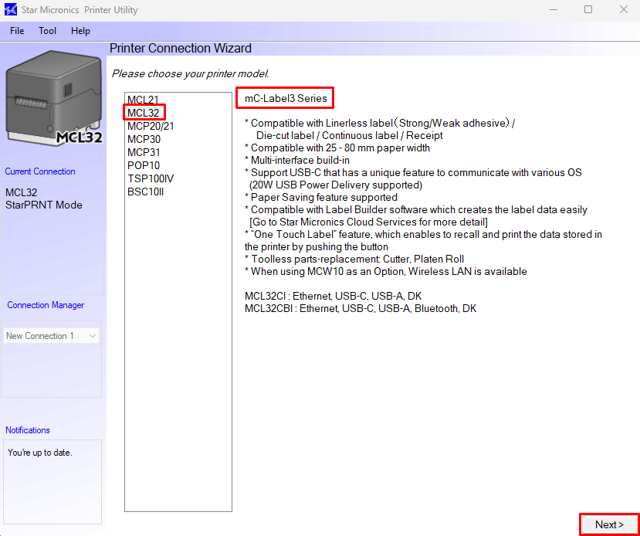640x536 pixels.
Task: Click the Connection Manager heading
Action: click(46, 305)
